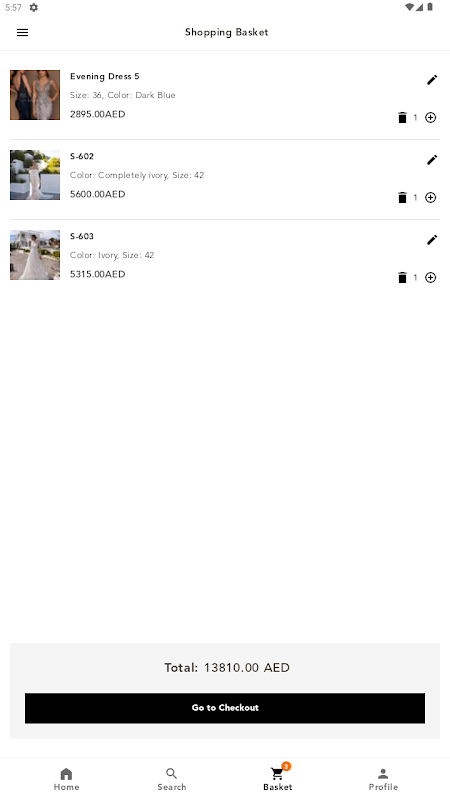Open the hamburger menu

pos(22,32)
